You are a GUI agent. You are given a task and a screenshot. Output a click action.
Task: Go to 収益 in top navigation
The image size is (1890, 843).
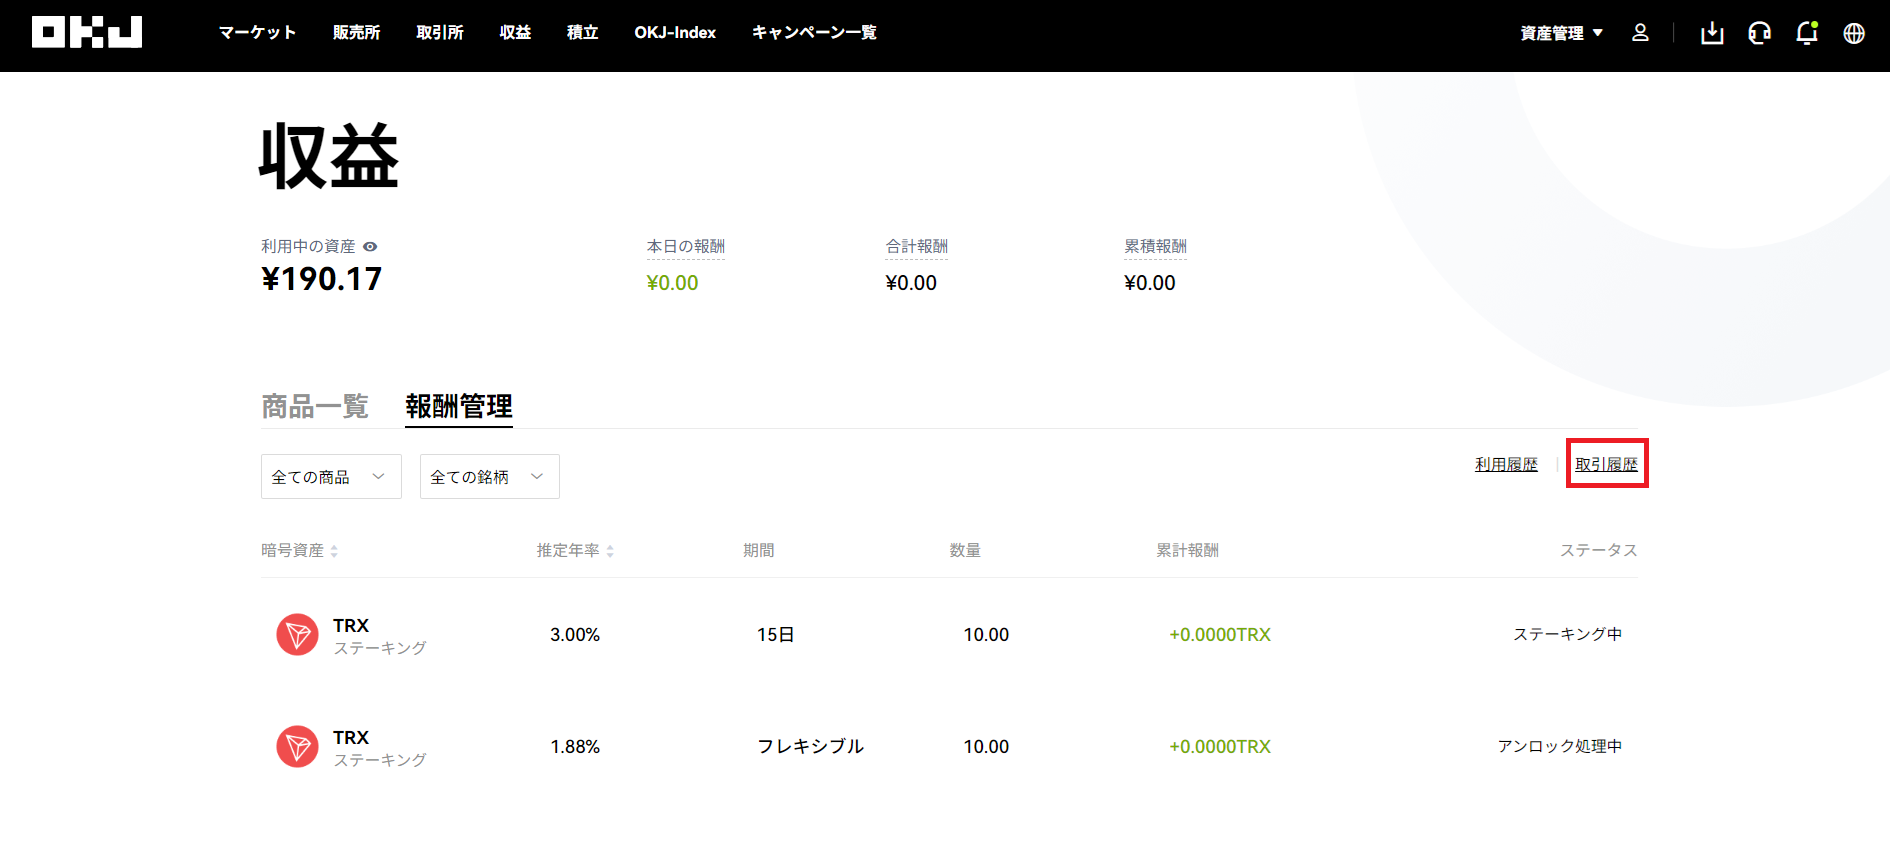(515, 32)
